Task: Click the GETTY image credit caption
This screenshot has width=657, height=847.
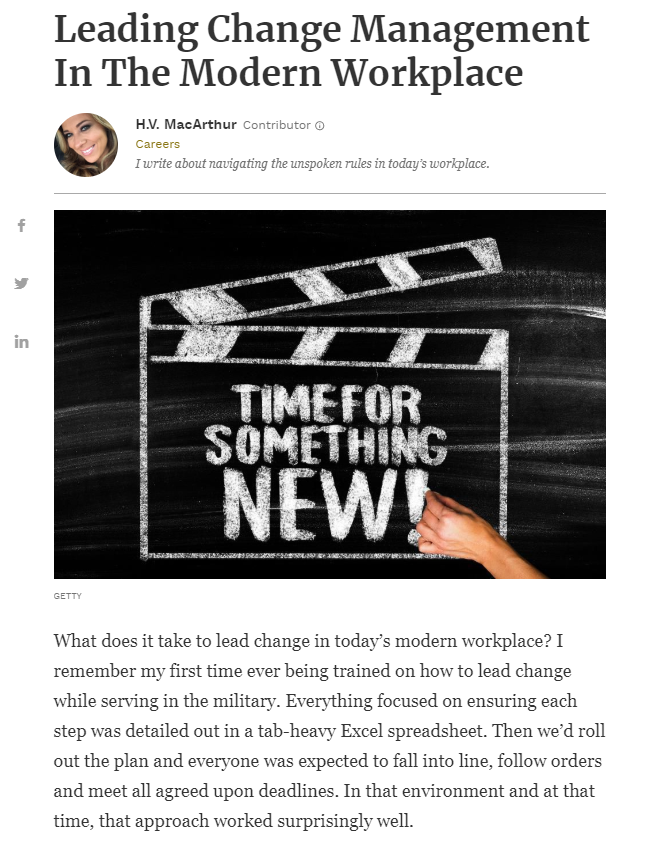Action: 68,596
